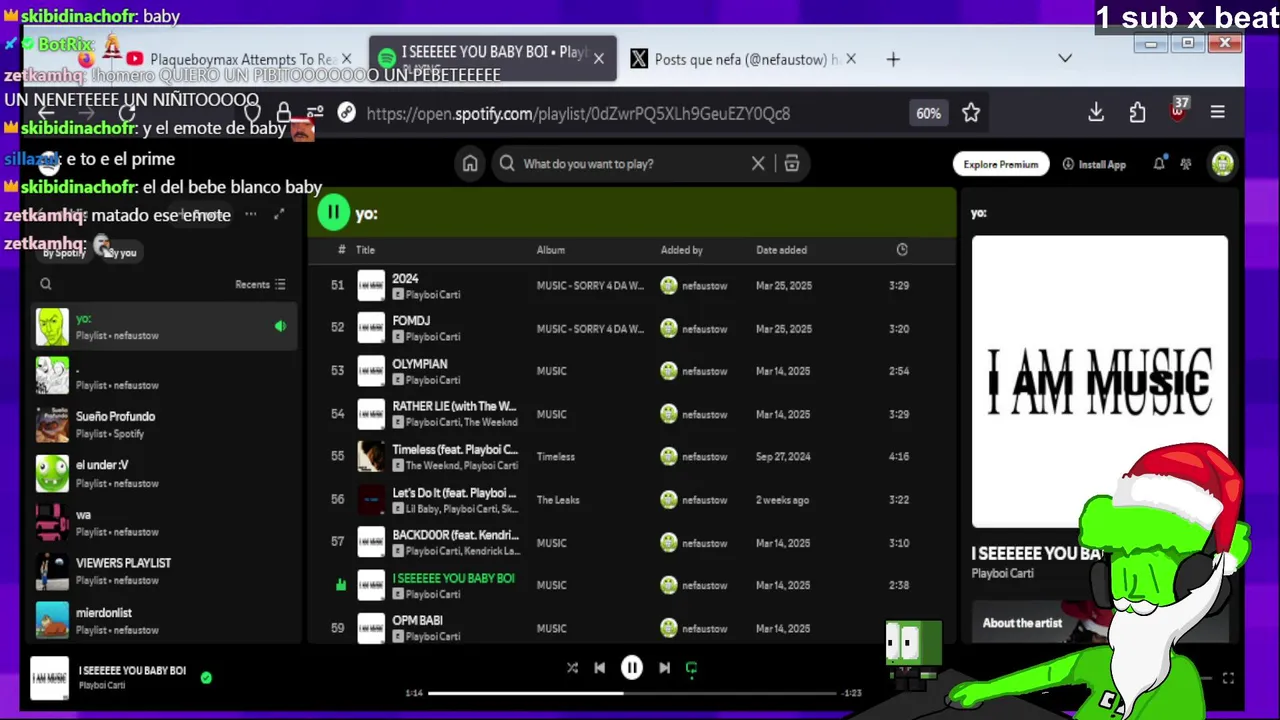The height and width of the screenshot is (720, 1280).
Task: Click the Let's Do It track title
Action: point(454,493)
